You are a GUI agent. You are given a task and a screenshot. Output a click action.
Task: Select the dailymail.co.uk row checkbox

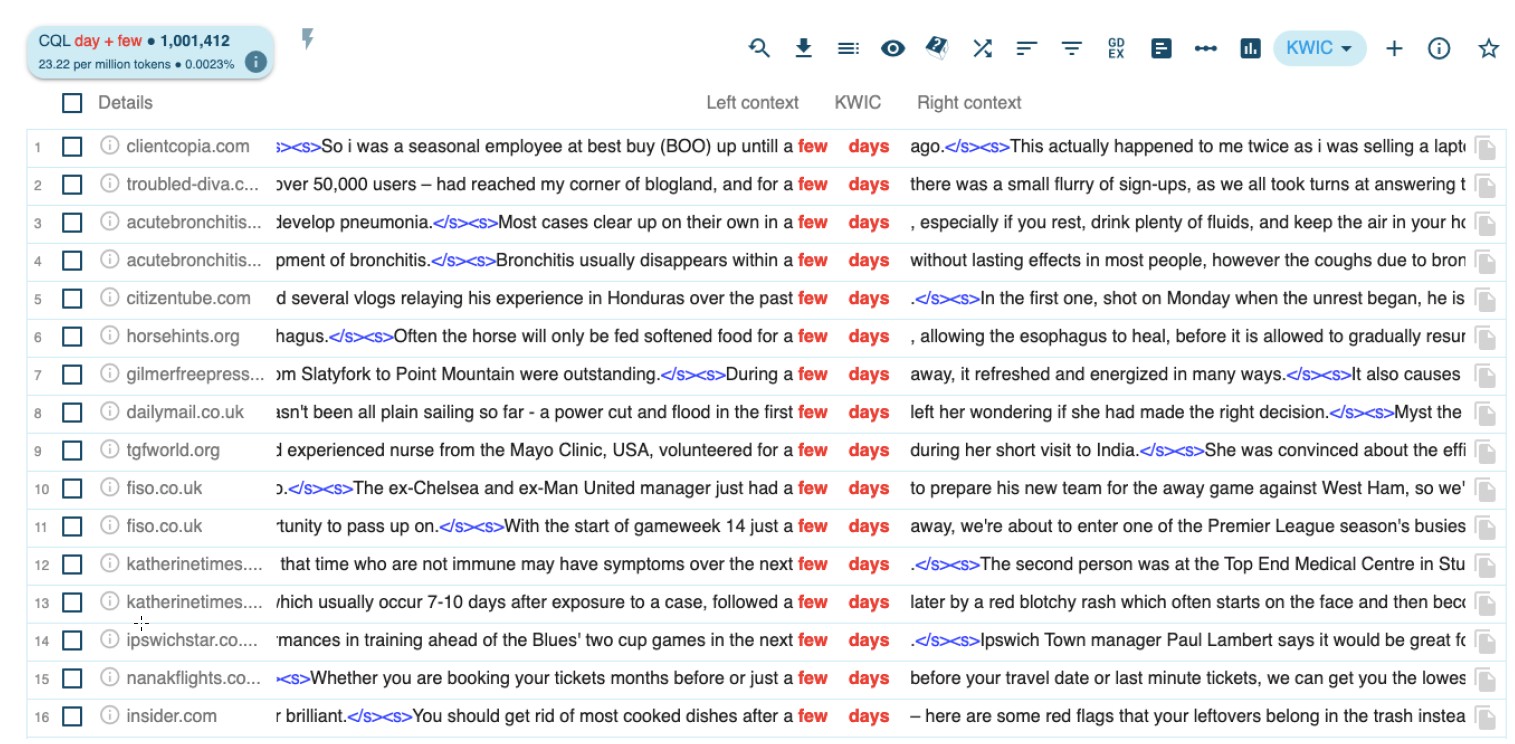[72, 413]
